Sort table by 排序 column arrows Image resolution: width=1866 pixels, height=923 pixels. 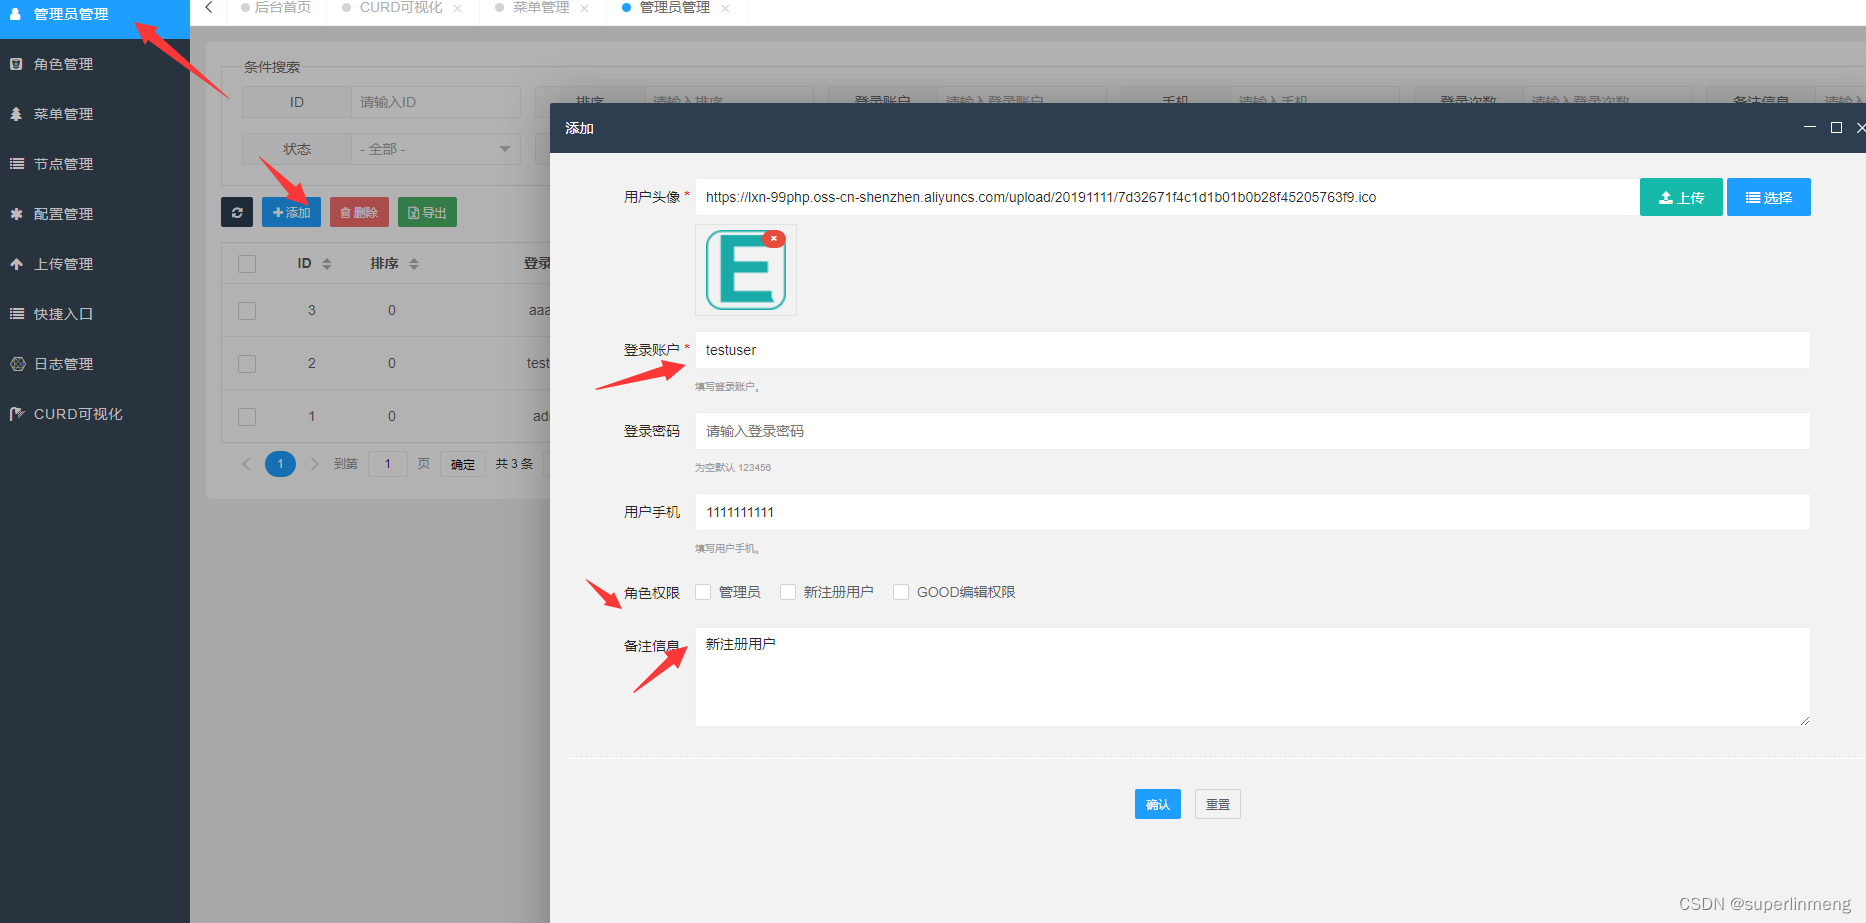(414, 264)
